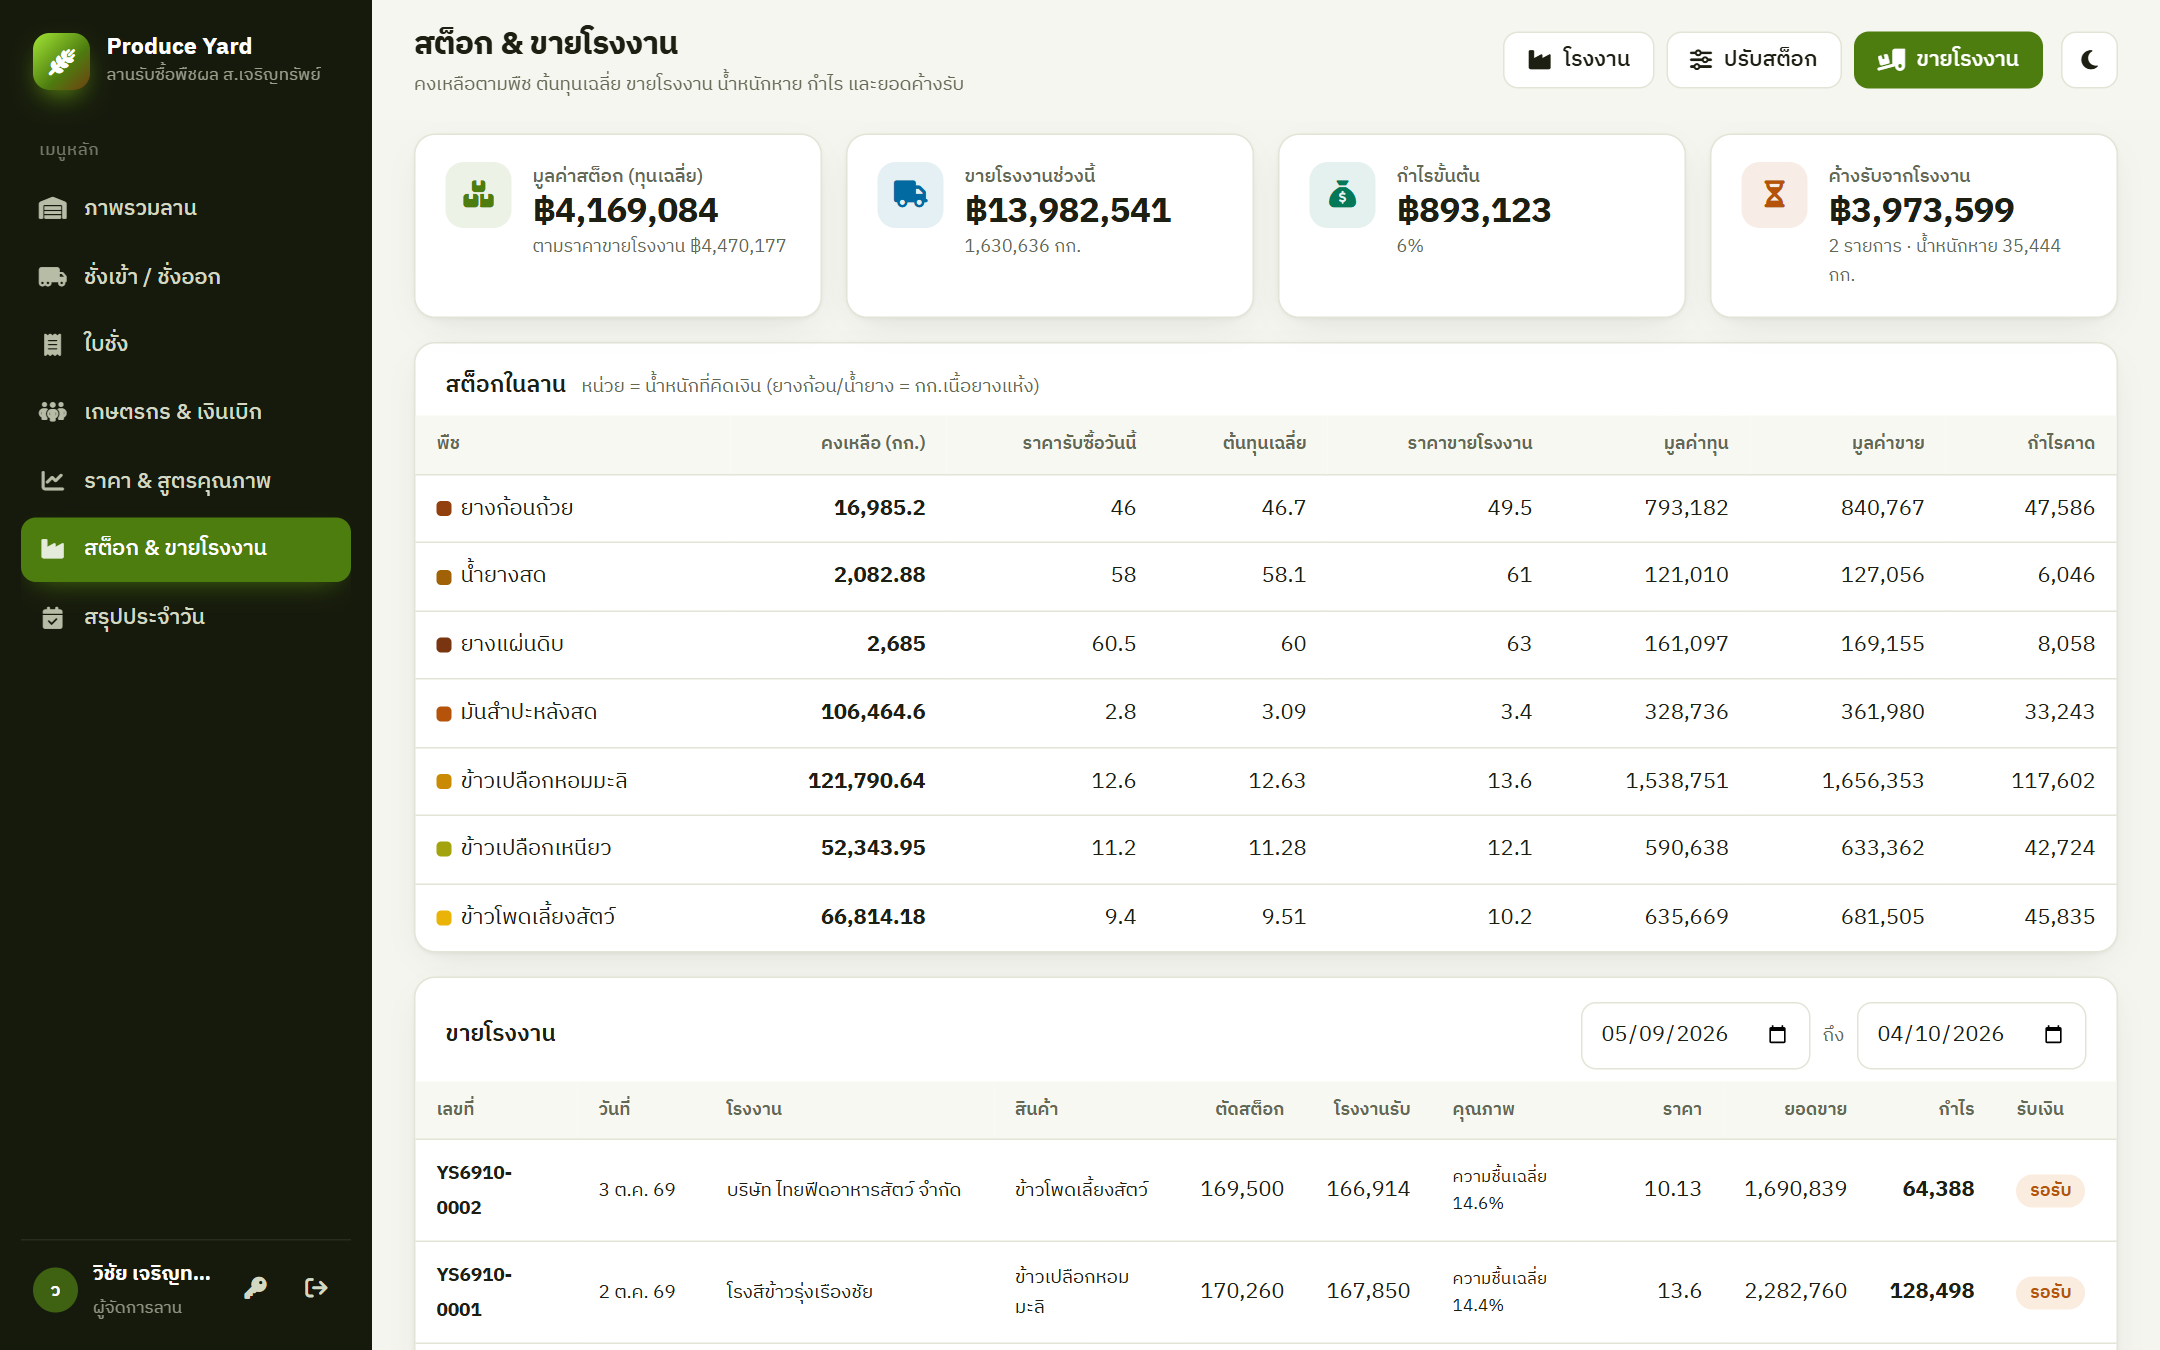Click the รอรับ badge for YS6910-0002

2050,1190
